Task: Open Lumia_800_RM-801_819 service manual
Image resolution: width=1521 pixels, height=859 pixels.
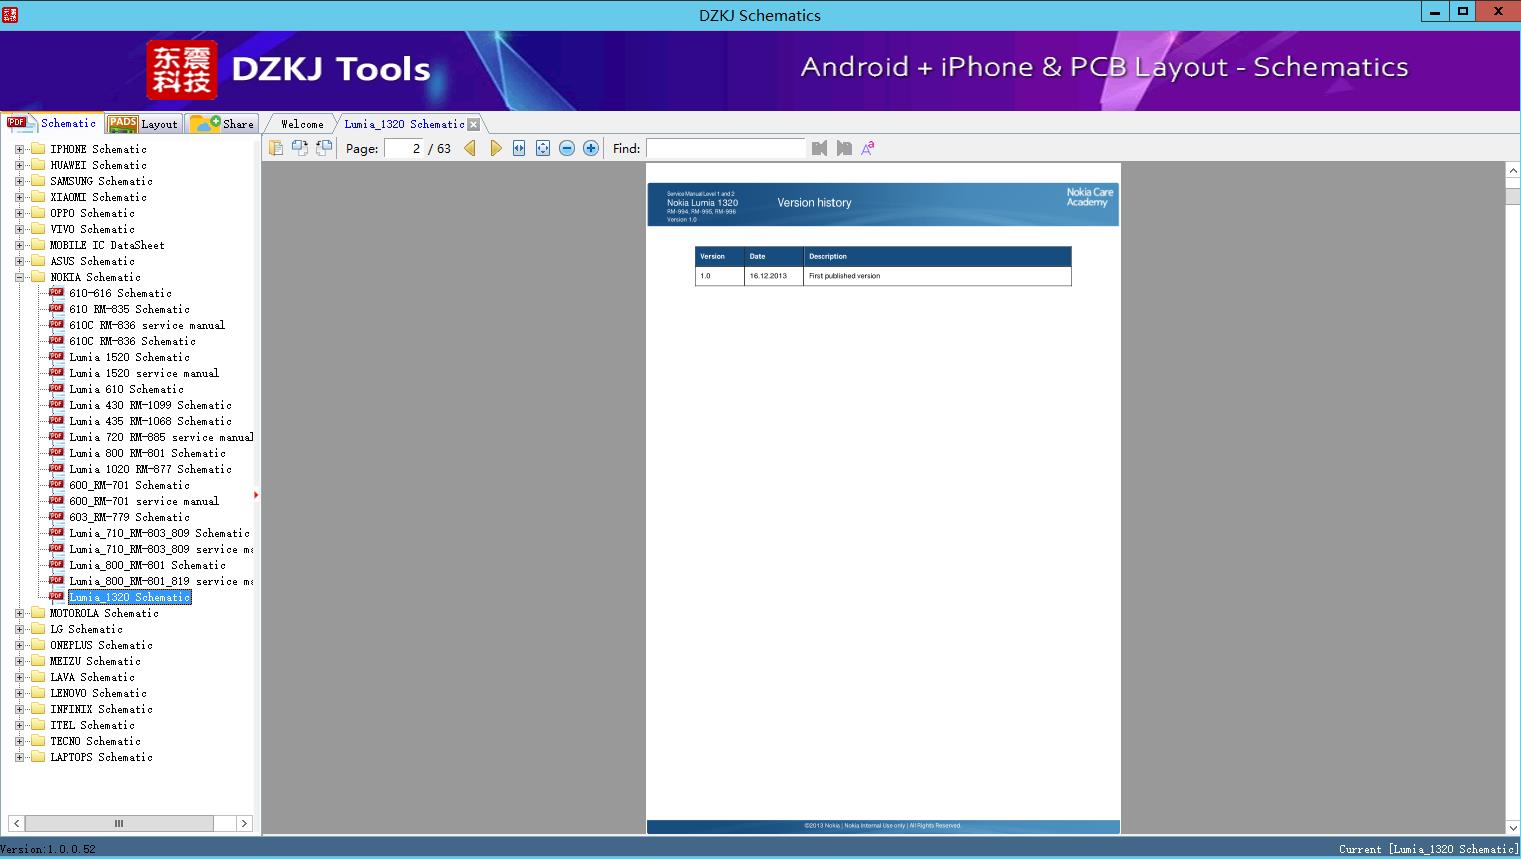Action: coord(160,581)
